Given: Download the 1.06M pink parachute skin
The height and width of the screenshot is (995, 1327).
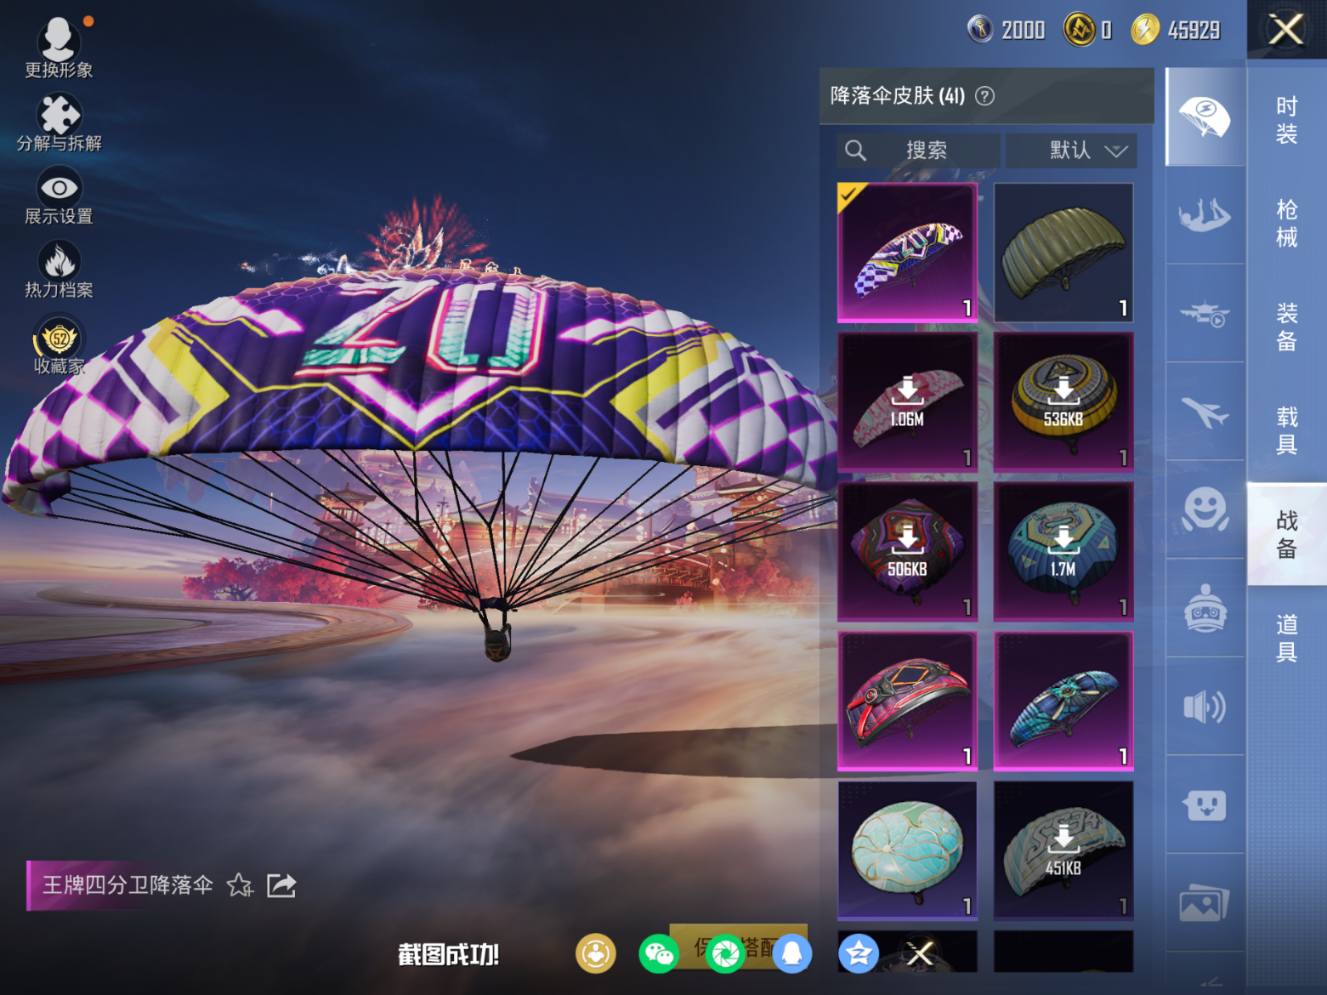Looking at the screenshot, I should coord(907,402).
